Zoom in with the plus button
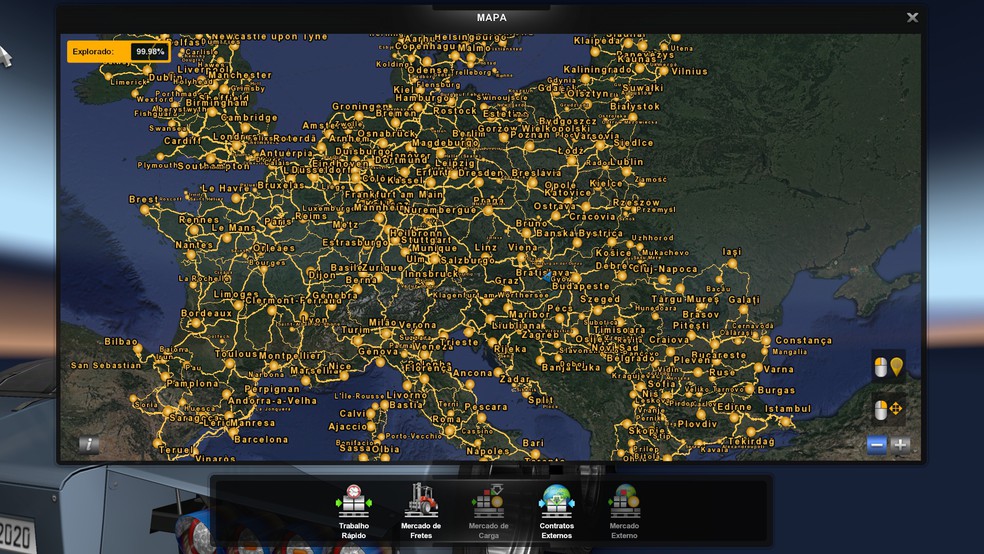The height and width of the screenshot is (554, 984). click(901, 445)
